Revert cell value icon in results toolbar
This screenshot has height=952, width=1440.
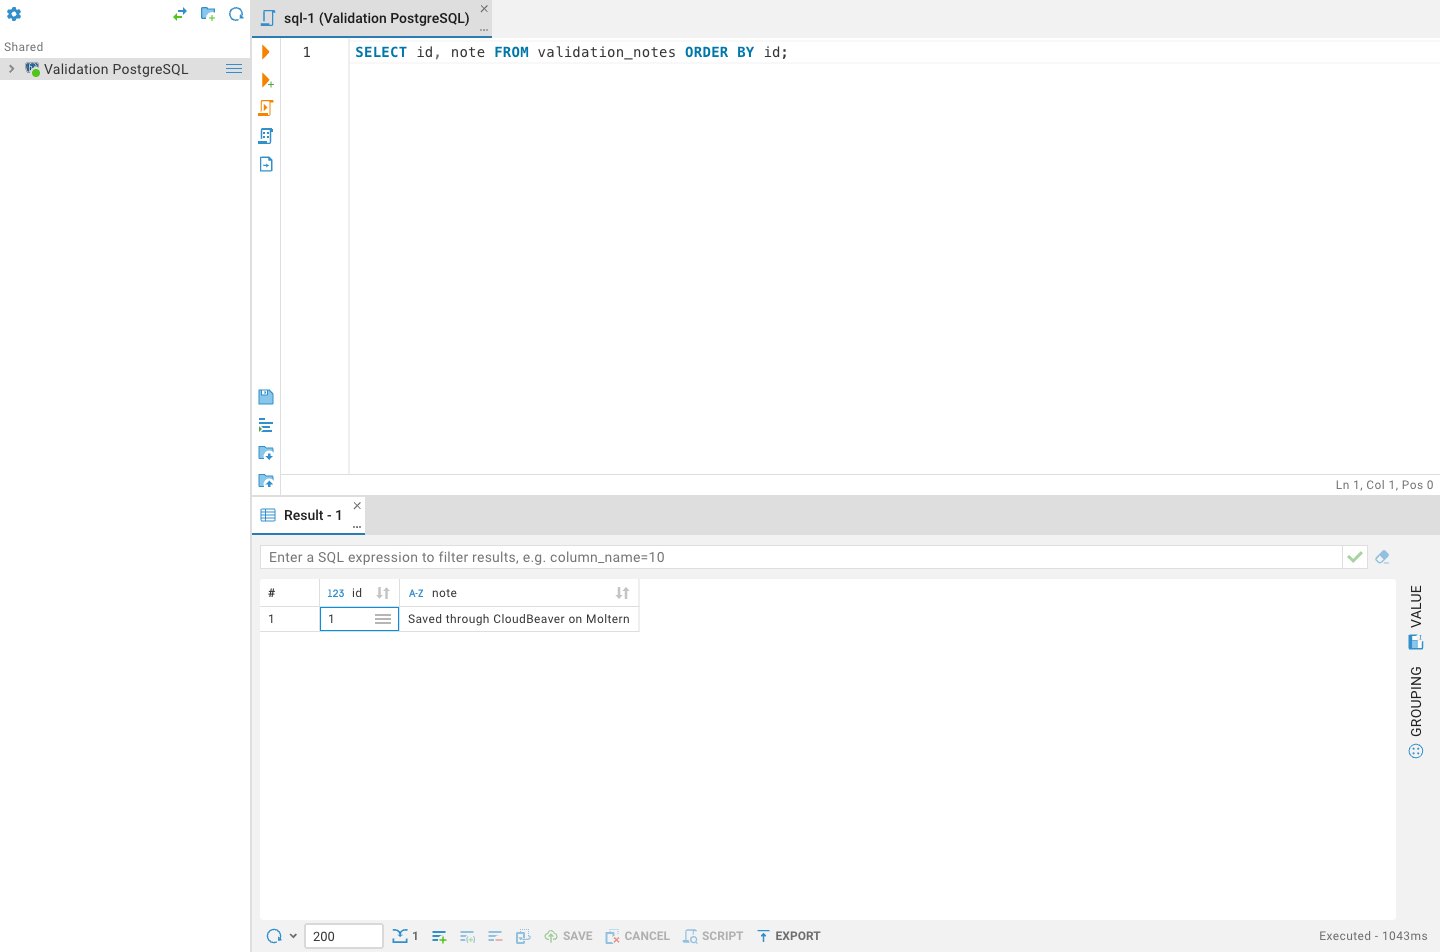(x=523, y=936)
